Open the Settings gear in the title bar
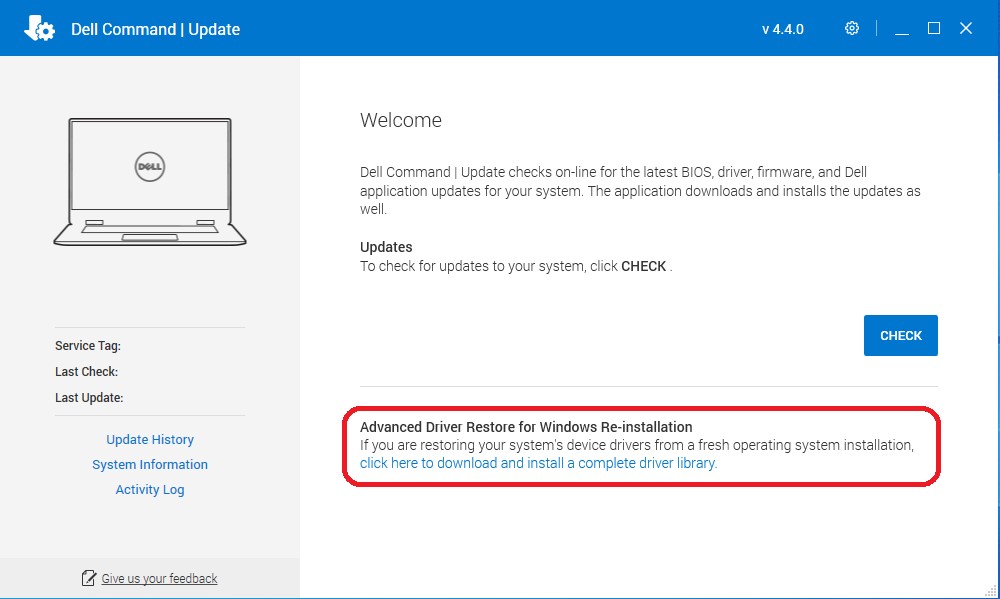 point(851,28)
